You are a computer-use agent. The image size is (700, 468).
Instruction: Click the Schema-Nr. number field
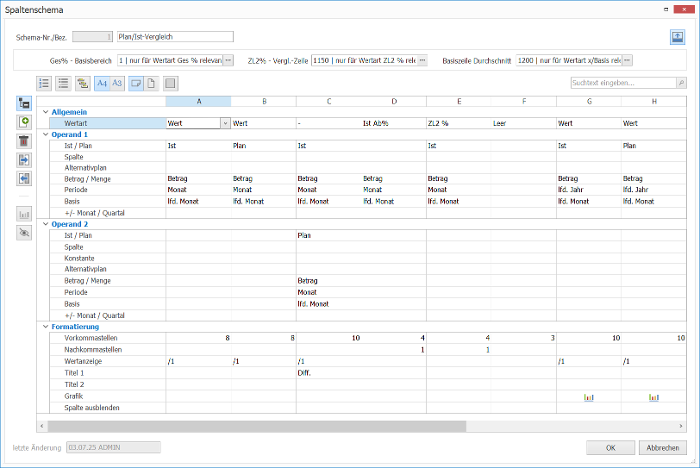(92, 37)
